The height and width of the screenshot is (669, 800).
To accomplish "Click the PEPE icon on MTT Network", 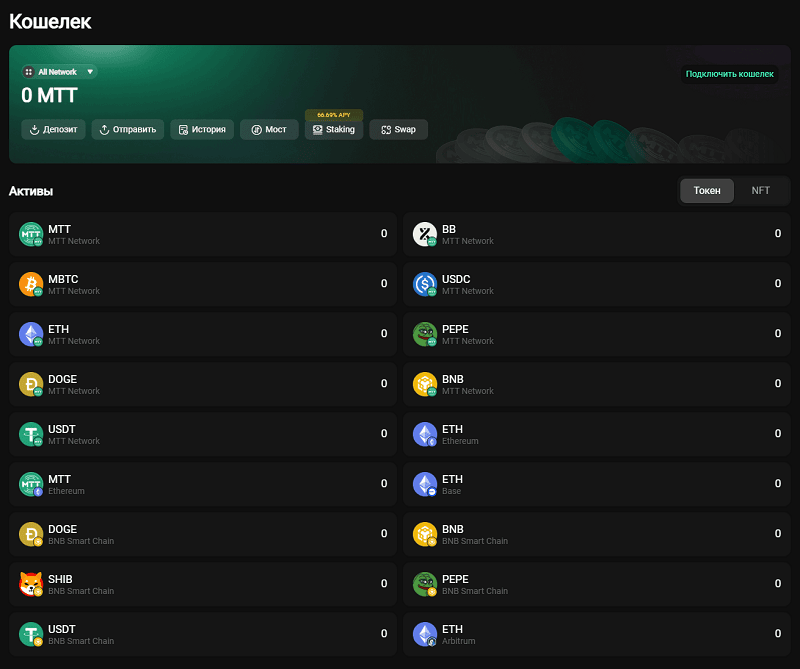I will pos(426,334).
